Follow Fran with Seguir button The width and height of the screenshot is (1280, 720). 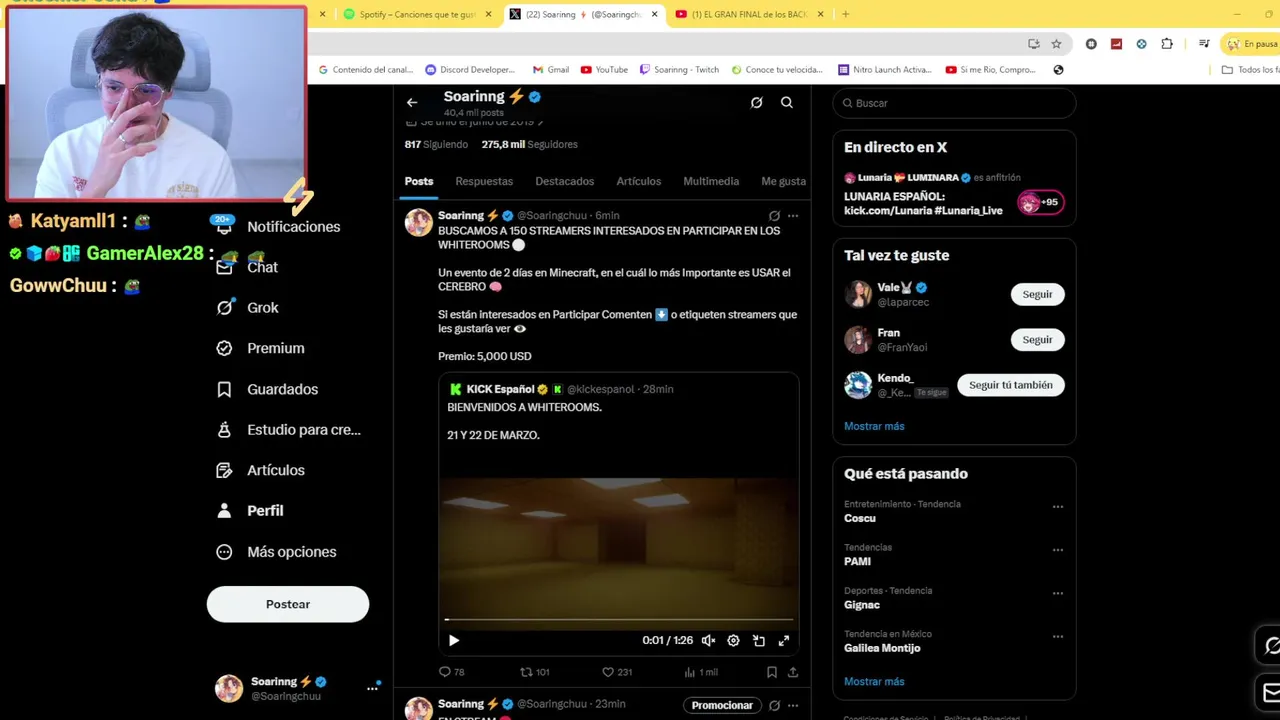1037,340
